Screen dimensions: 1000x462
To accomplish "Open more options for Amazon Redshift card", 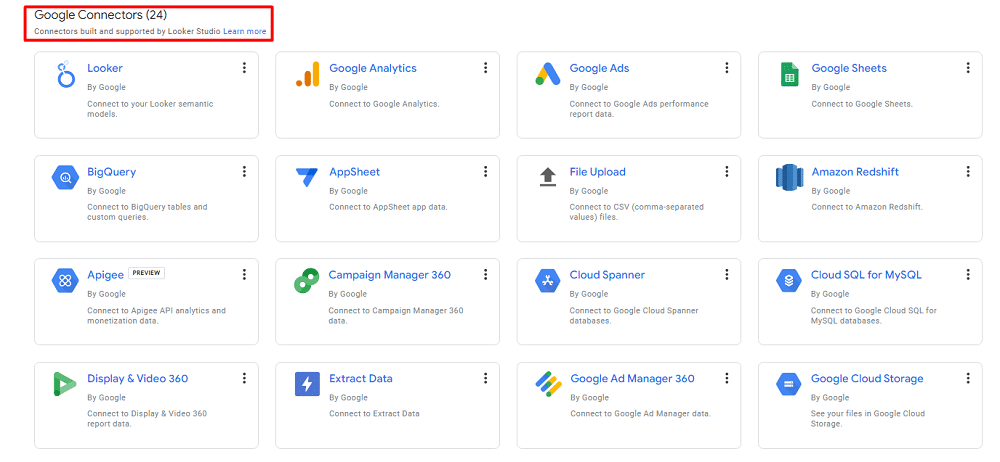I will pos(968,171).
